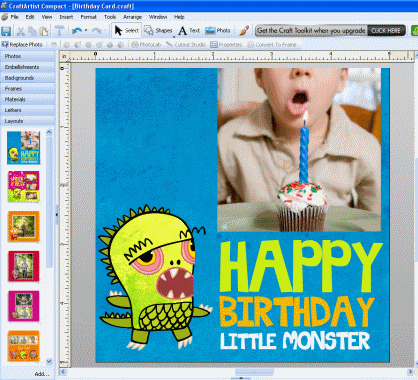The width and height of the screenshot is (418, 380).
Task: Click the Replace Photo icon
Action: pos(22,44)
